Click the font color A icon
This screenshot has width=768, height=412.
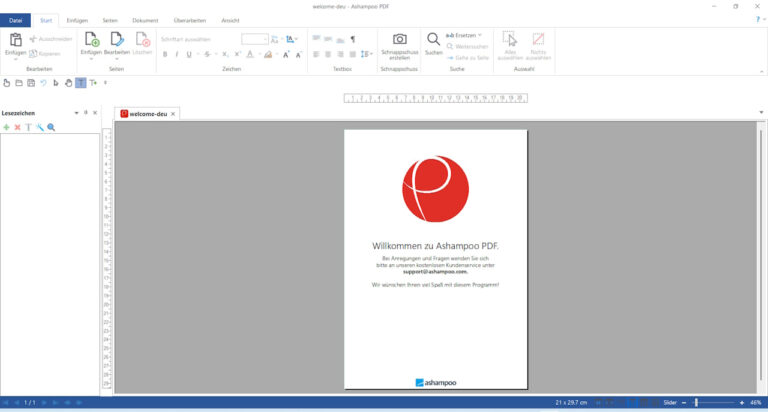pyautogui.click(x=250, y=54)
